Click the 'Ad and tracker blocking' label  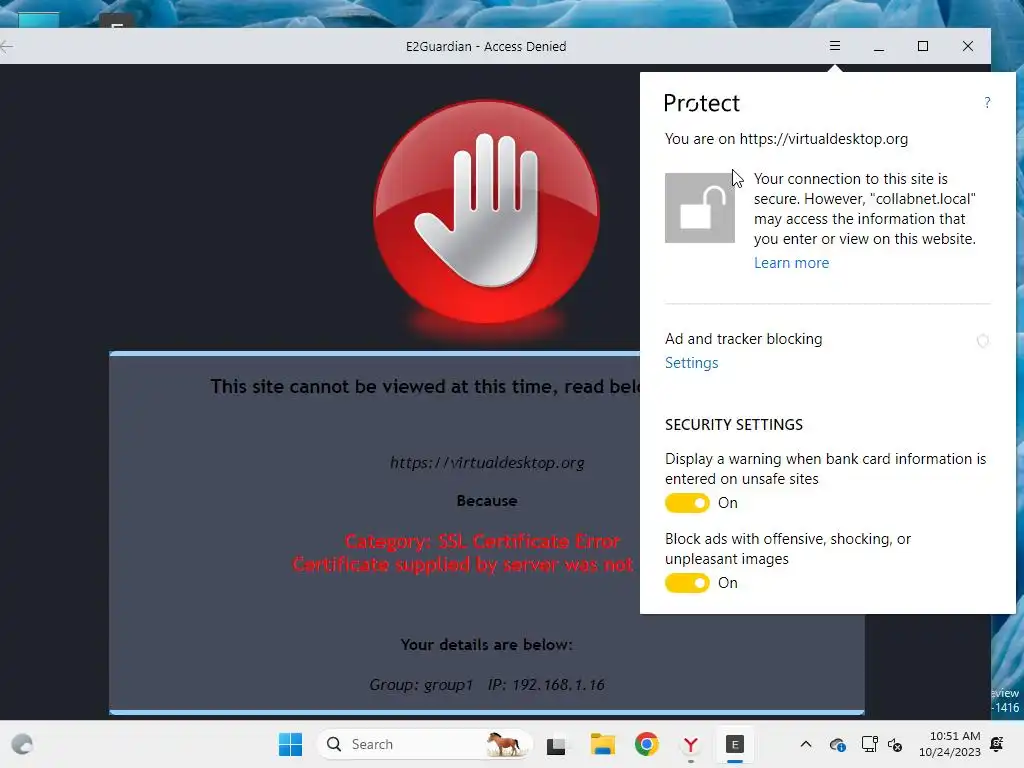pos(743,339)
